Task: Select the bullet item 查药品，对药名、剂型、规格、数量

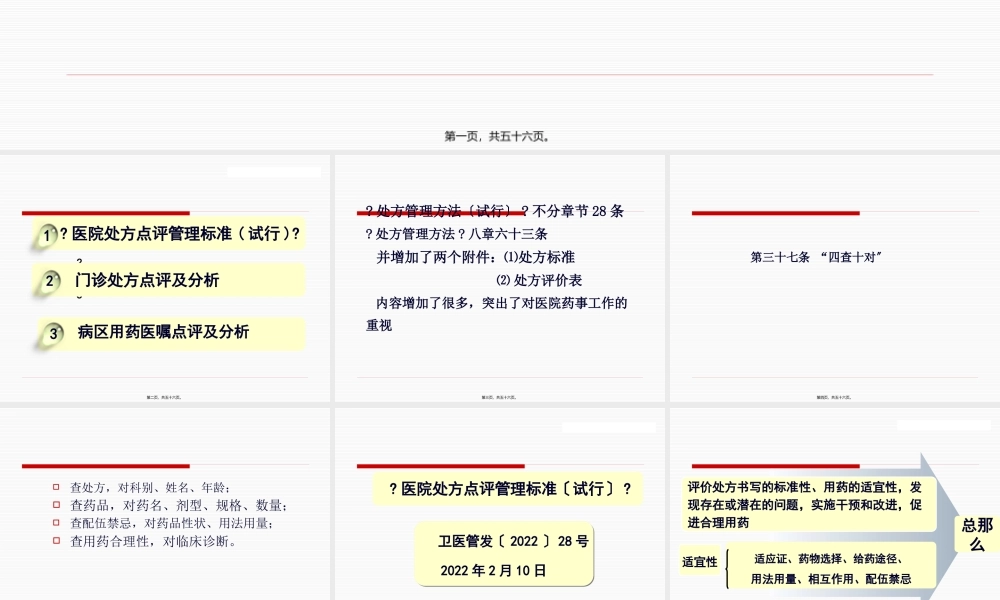Action: pyautogui.click(x=175, y=506)
